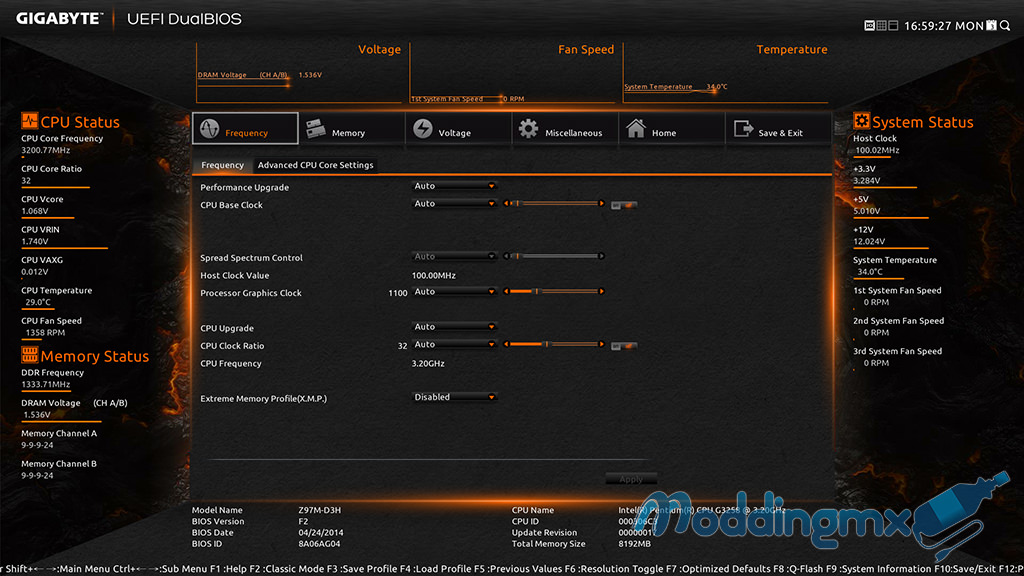Click the "F1 :Help" shortcut hint
Viewport: 1024px width, 576px height.
pyautogui.click(x=228, y=569)
